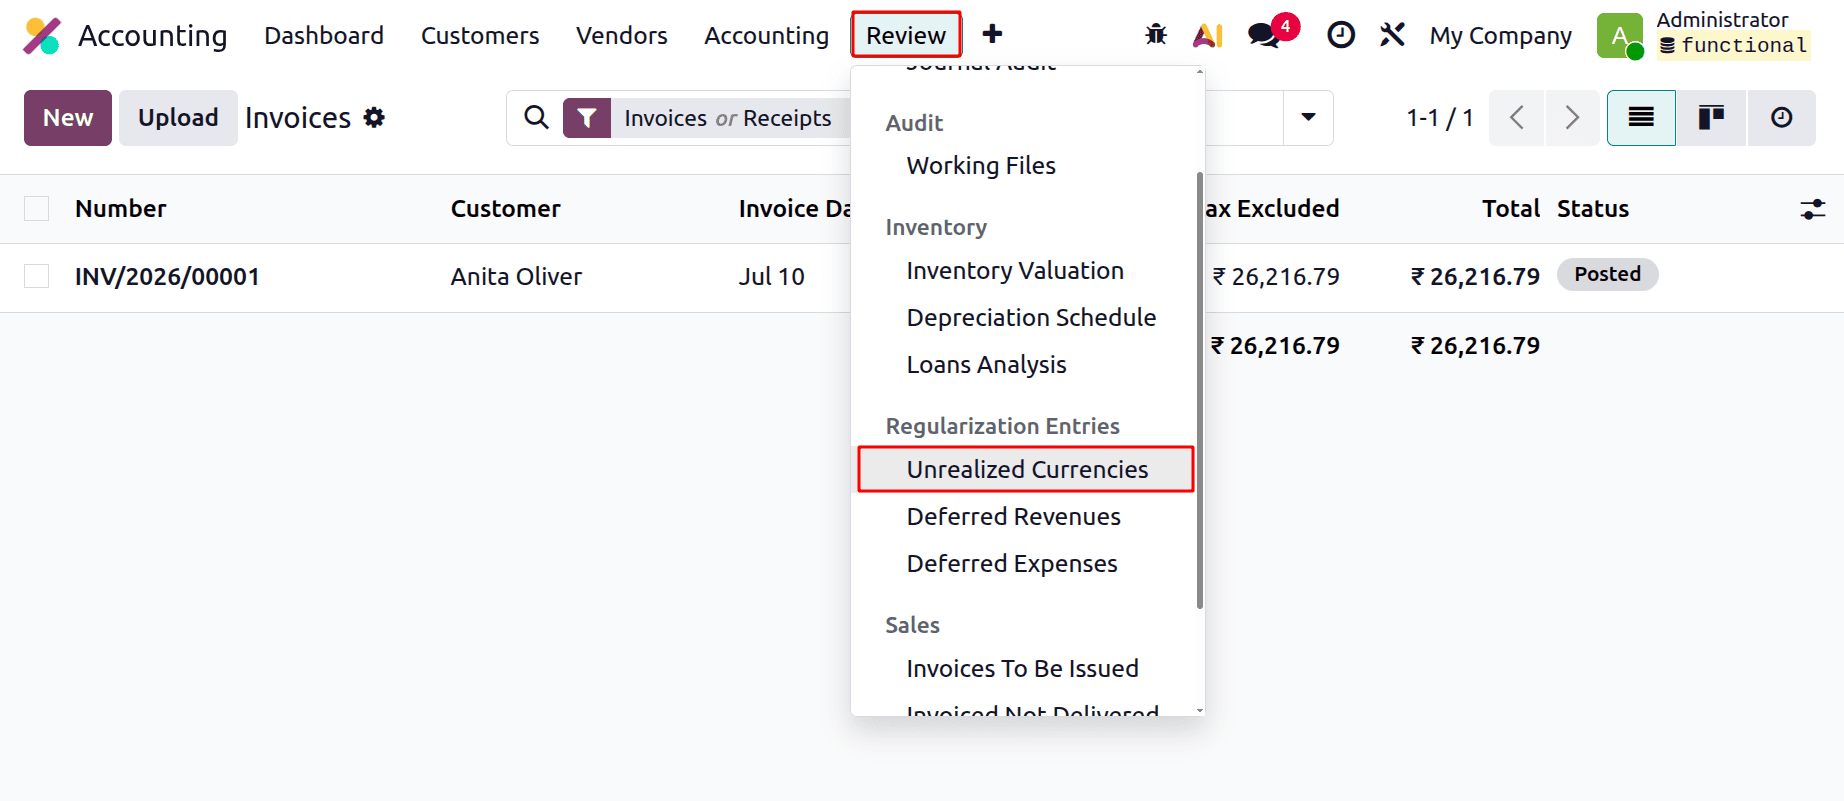Viewport: 1844px width, 801px height.
Task: Click the New invoice button
Action: 68,118
